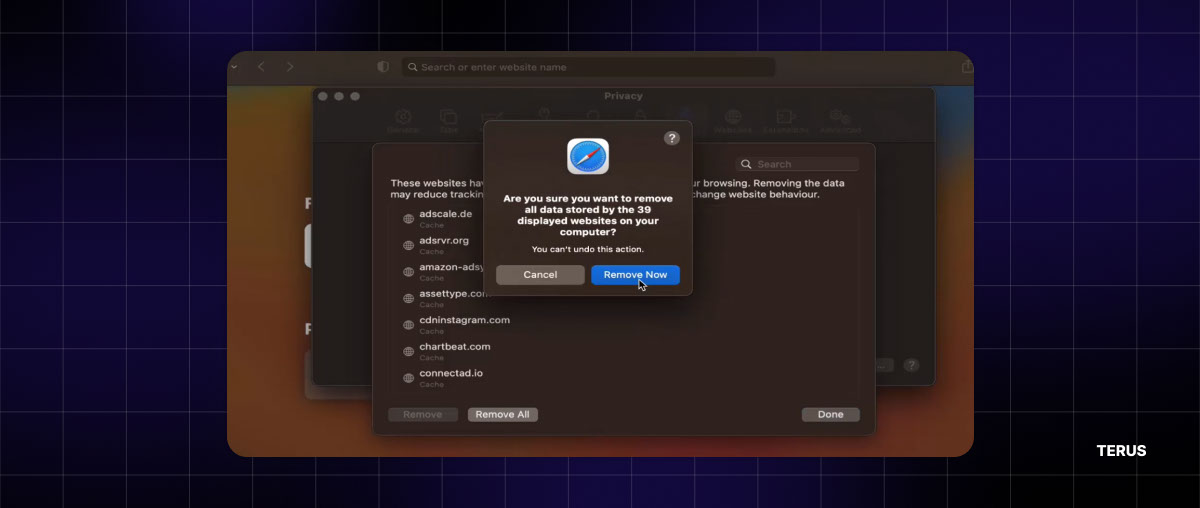Screen dimensions: 1200x508
Task: Click the greyed-out Remove button
Action: coord(422,414)
